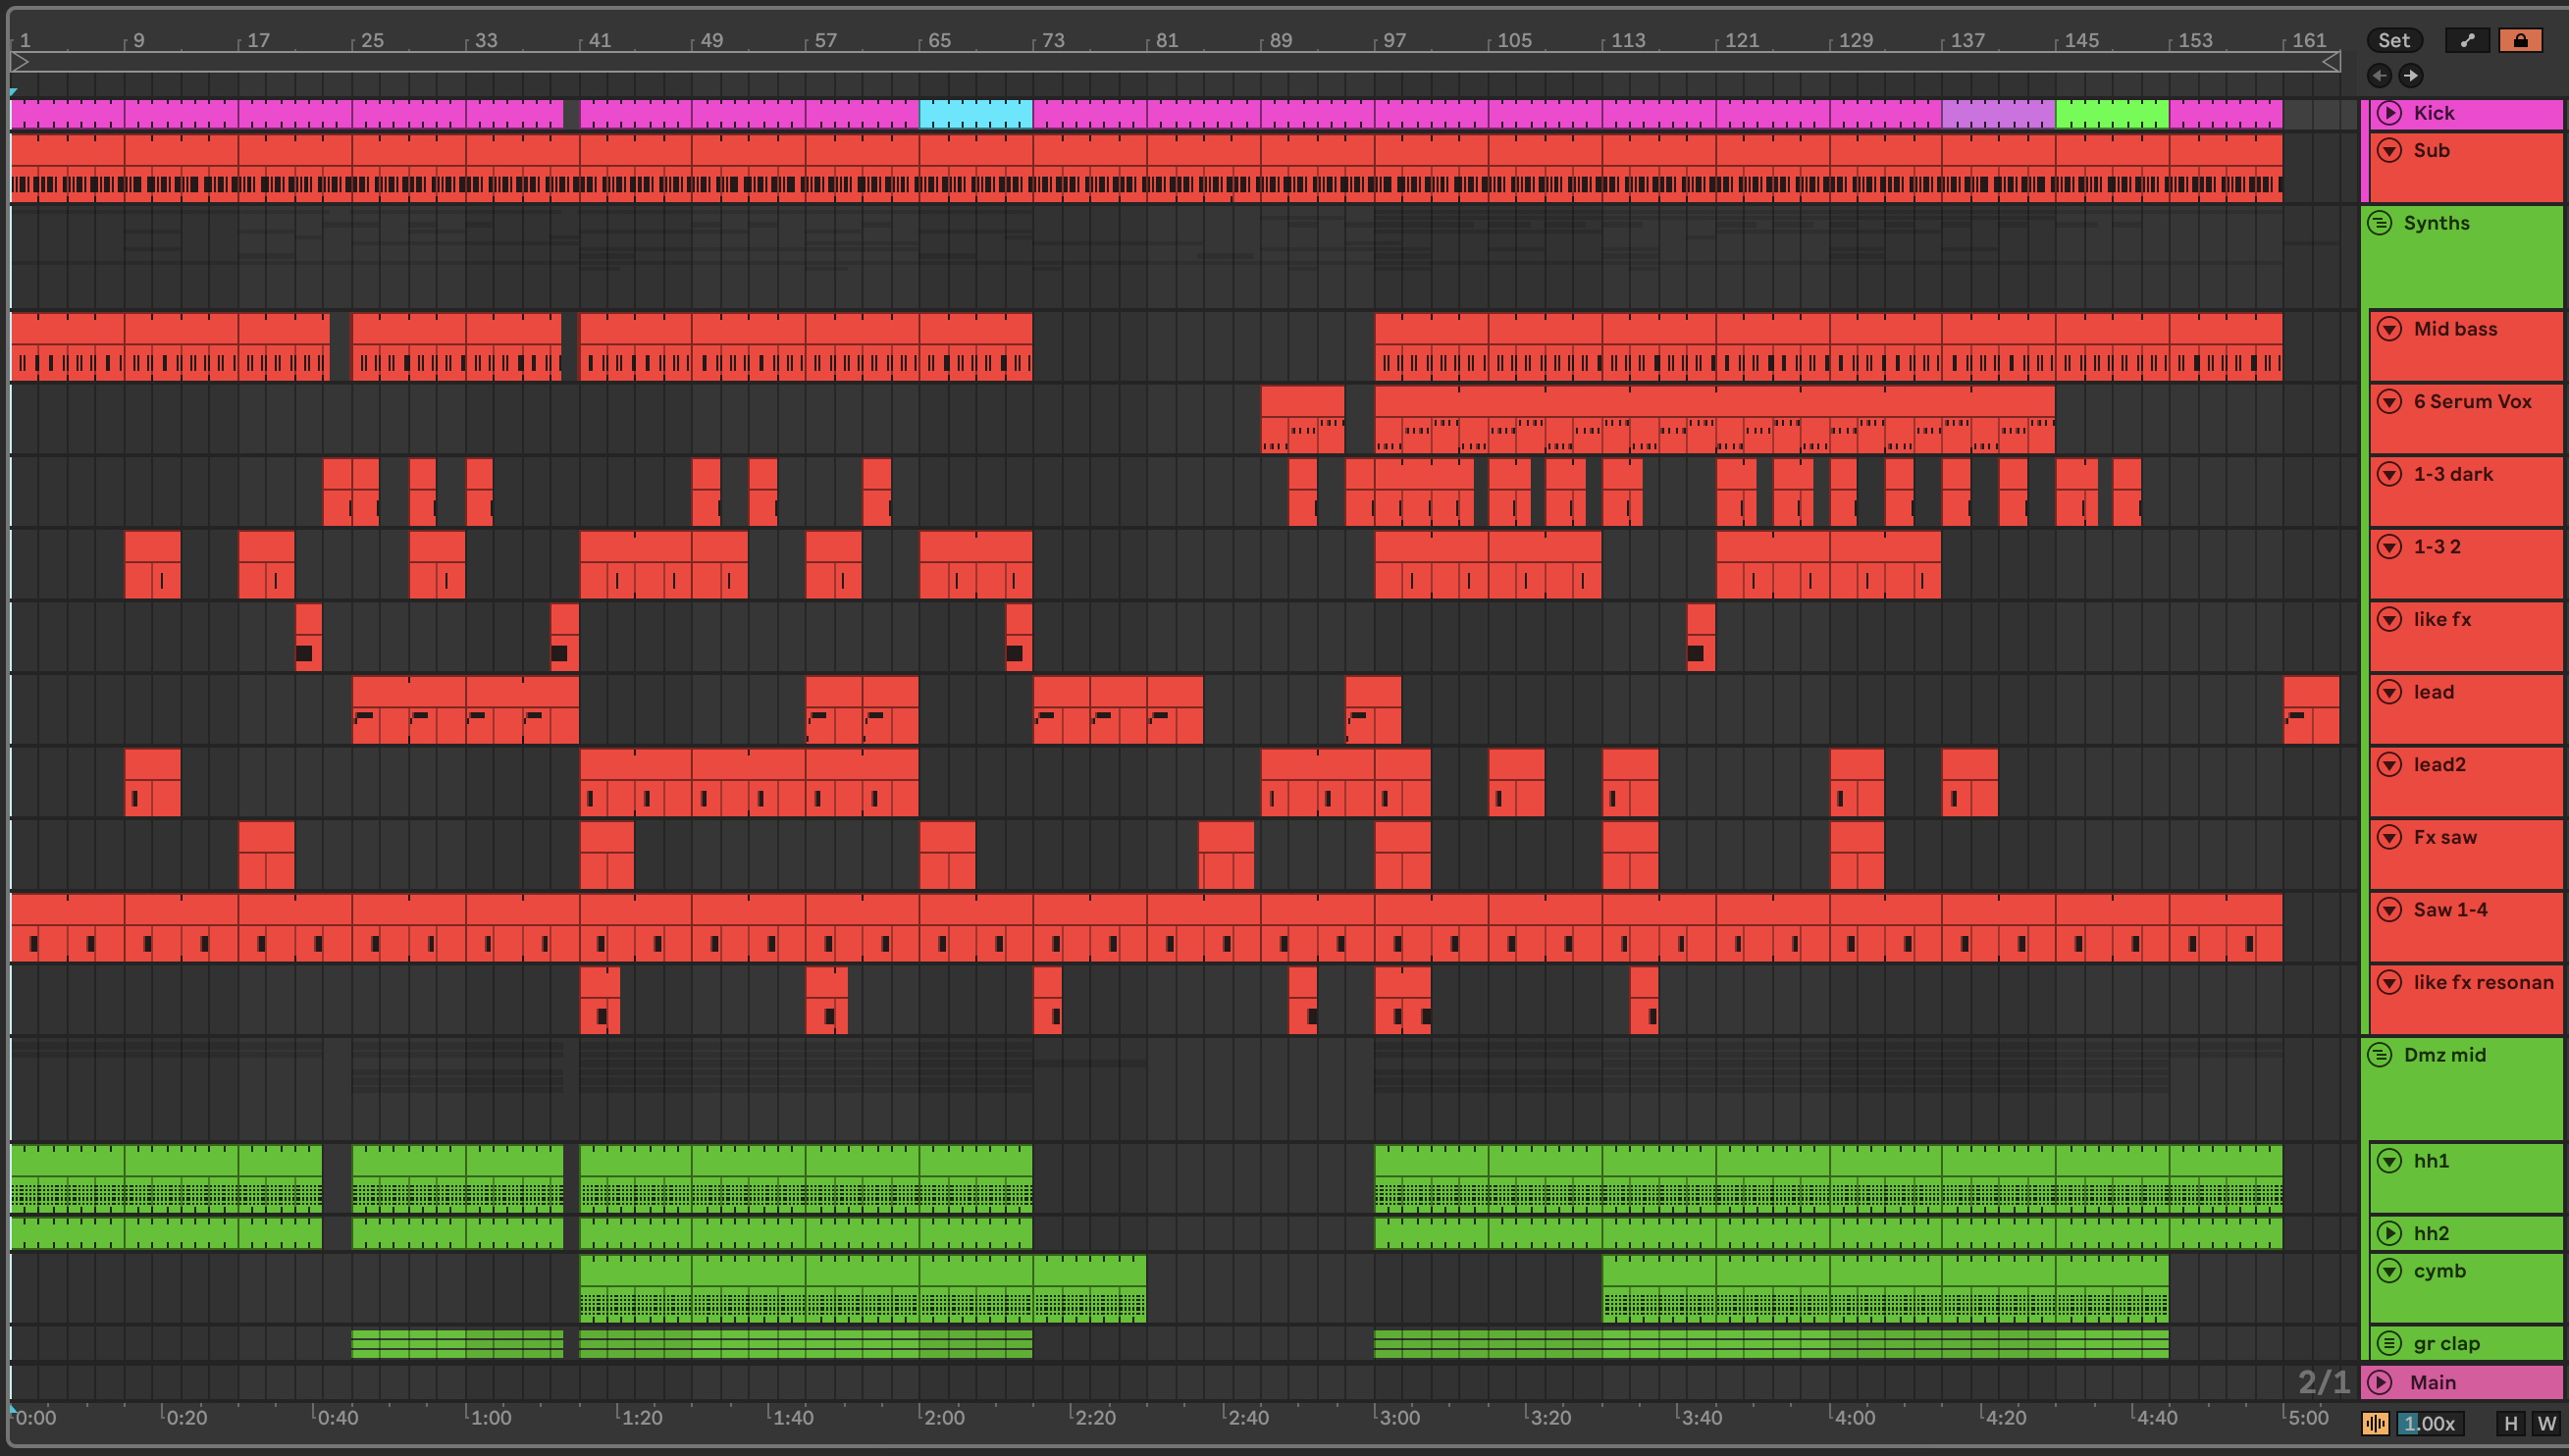
Task: Click the Dmz mid group icon
Action: pos(2380,1055)
